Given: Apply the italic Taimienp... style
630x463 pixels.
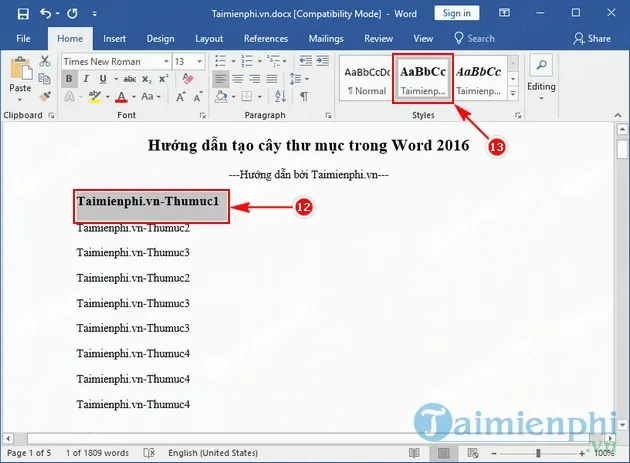Looking at the screenshot, I should (479, 80).
